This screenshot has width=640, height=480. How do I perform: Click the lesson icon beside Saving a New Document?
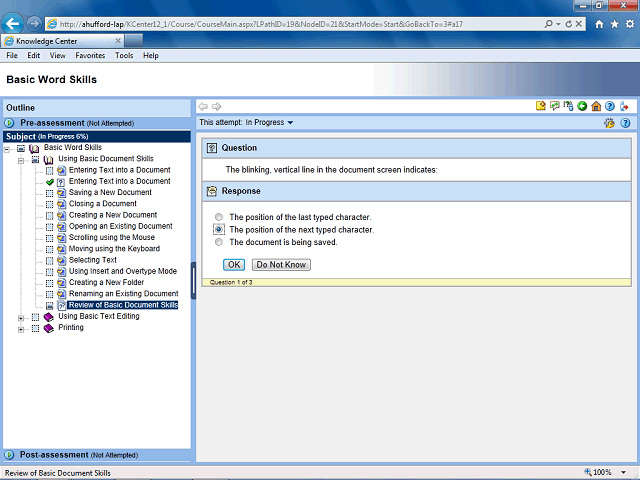[x=61, y=193]
